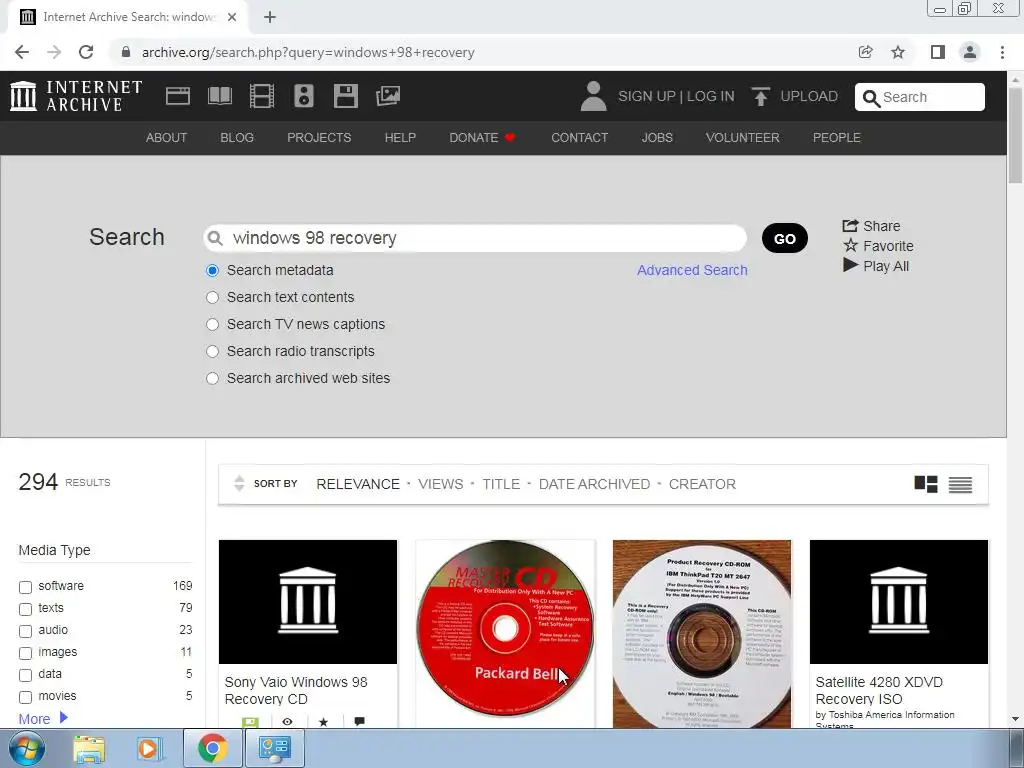Open Satellite 4280 XDVD Recovery ISO title
This screenshot has width=1024, height=768.
tap(879, 690)
